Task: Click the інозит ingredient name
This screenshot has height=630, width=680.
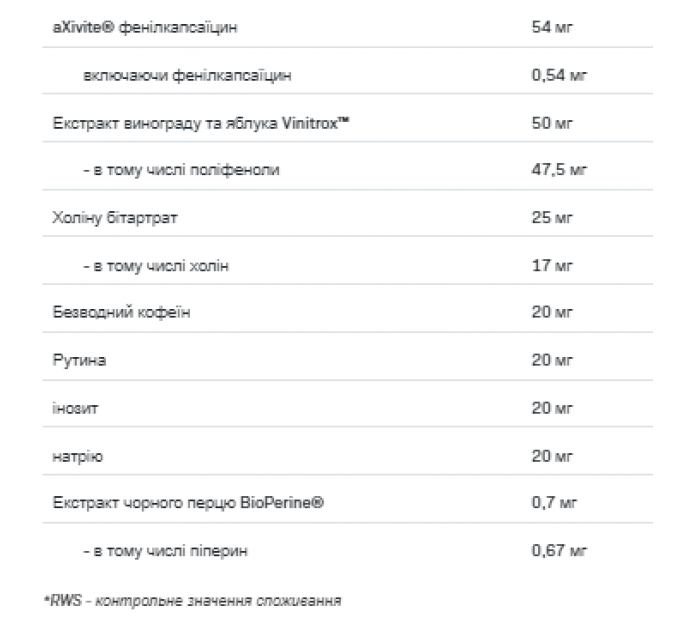Action: tap(75, 408)
